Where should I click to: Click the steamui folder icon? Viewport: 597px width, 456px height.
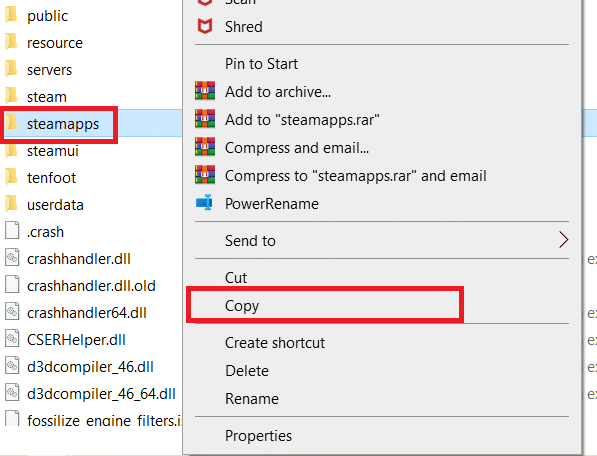[x=11, y=150]
